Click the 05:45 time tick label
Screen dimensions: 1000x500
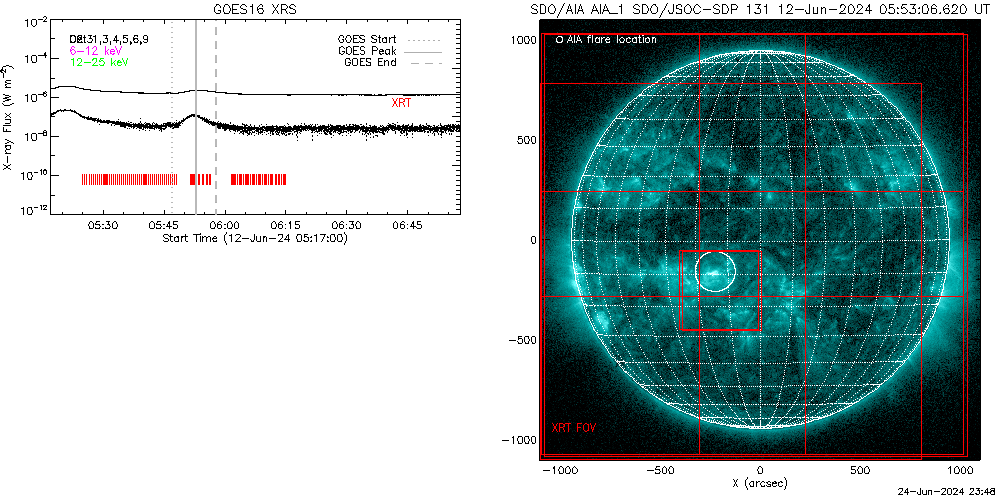[164, 226]
